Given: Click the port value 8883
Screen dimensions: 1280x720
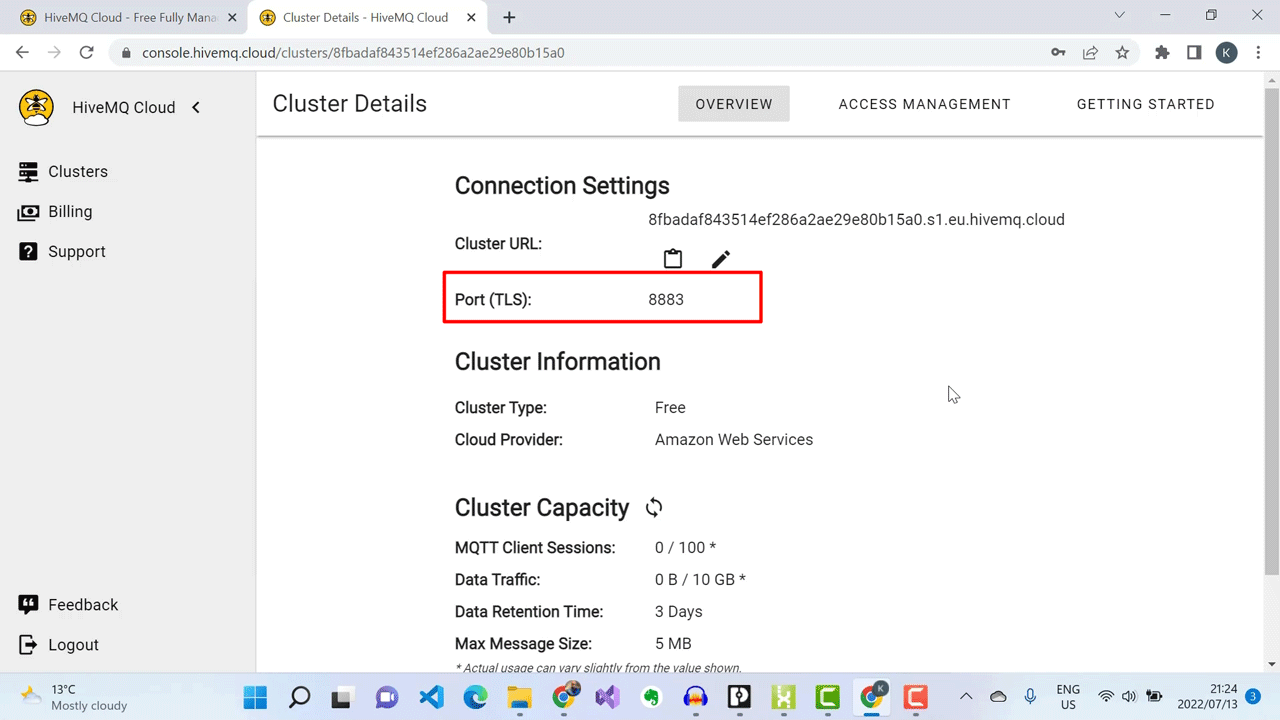Looking at the screenshot, I should tap(666, 299).
